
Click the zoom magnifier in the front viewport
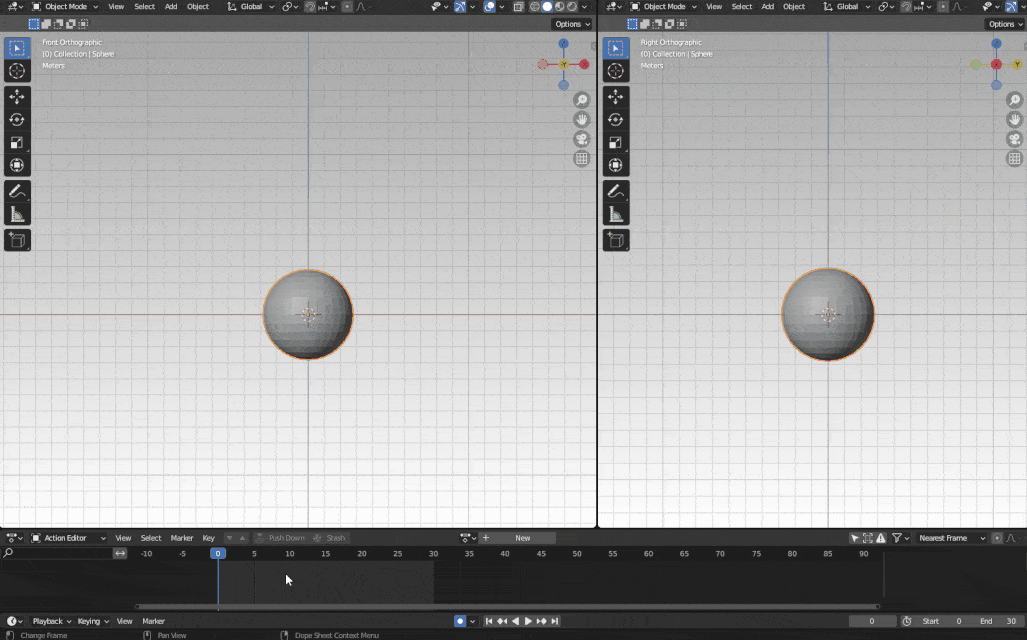(x=581, y=100)
